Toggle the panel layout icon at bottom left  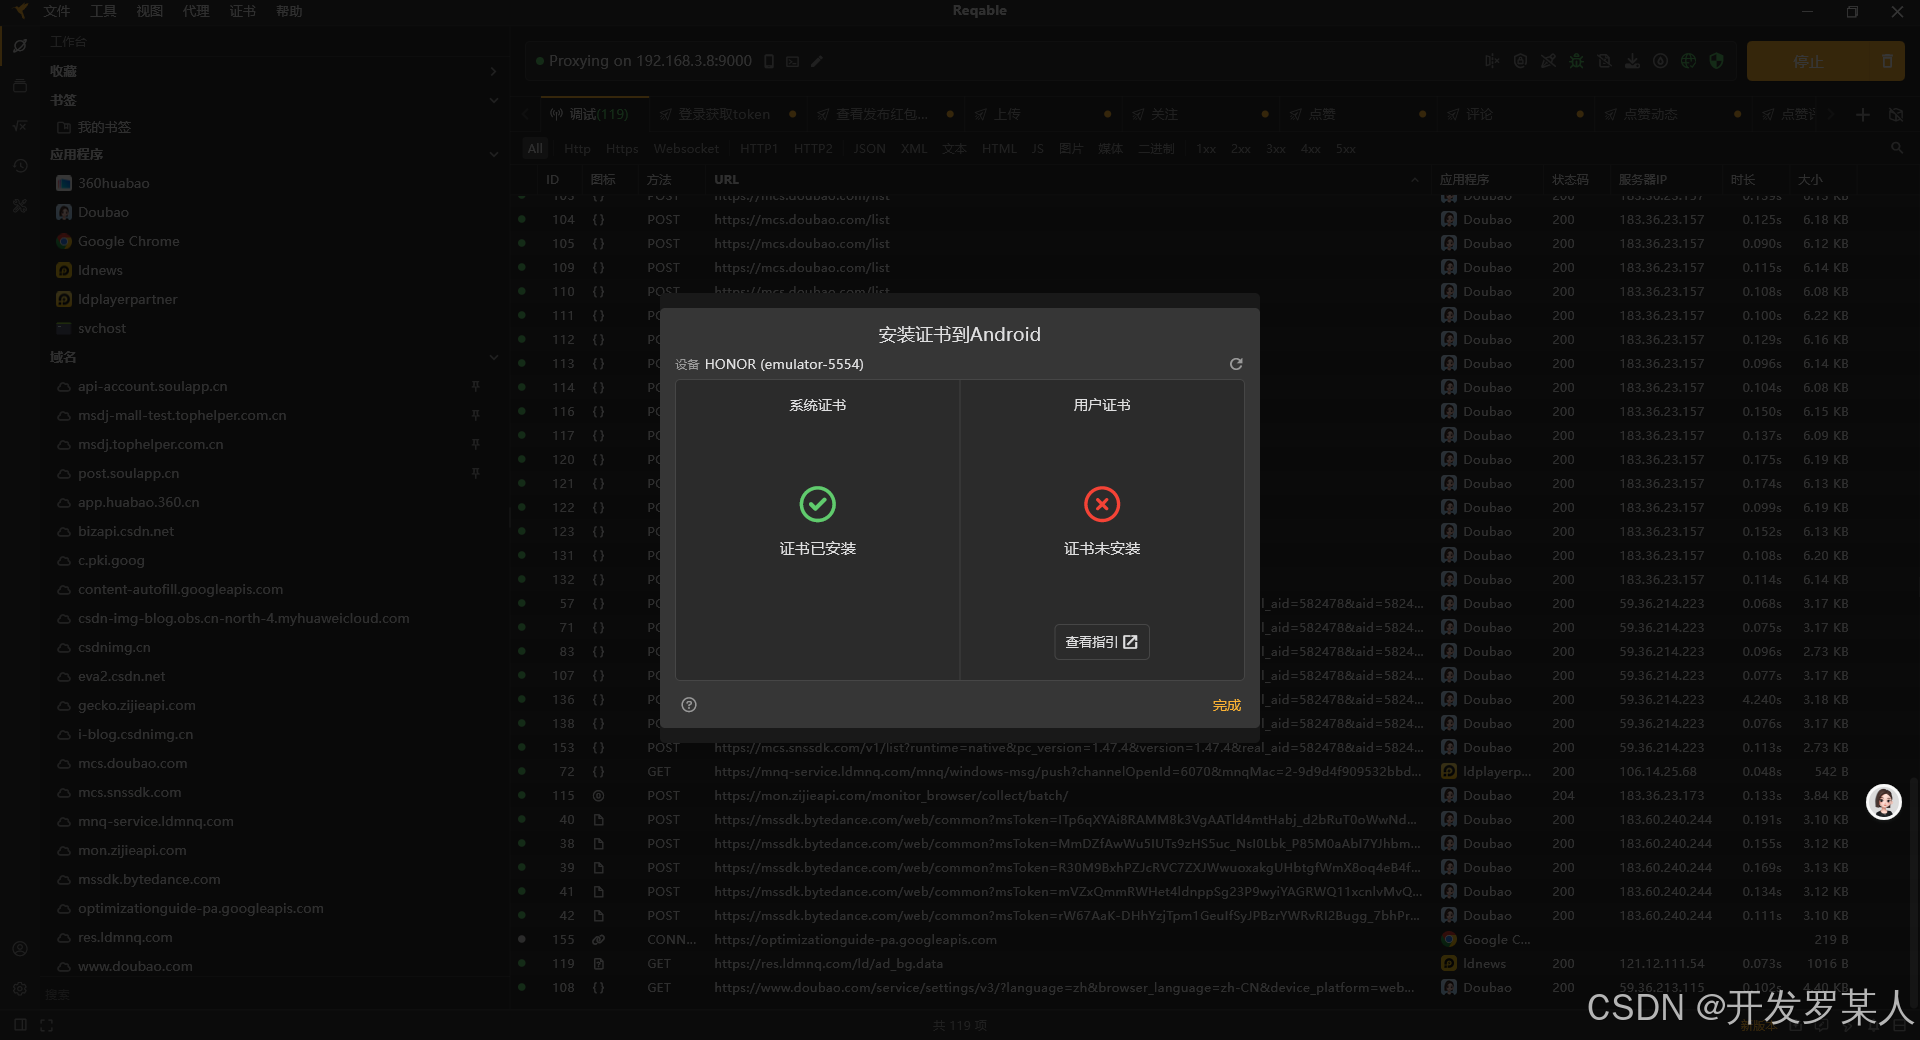click(x=21, y=1025)
